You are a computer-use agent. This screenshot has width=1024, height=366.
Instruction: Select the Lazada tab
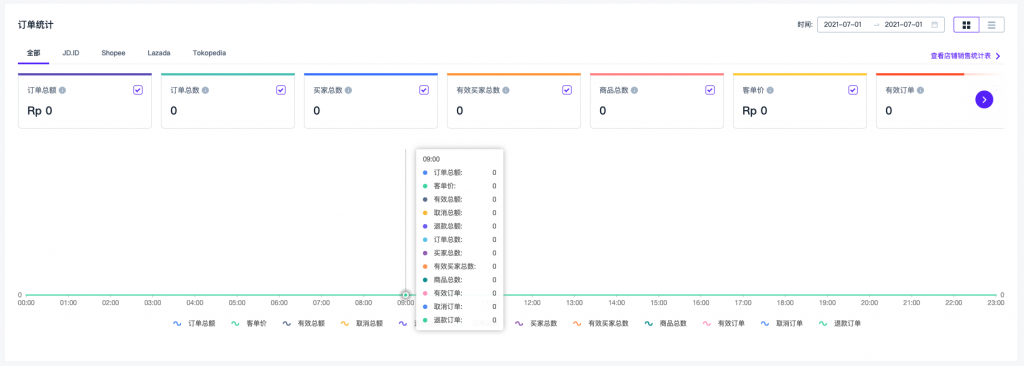click(x=159, y=53)
